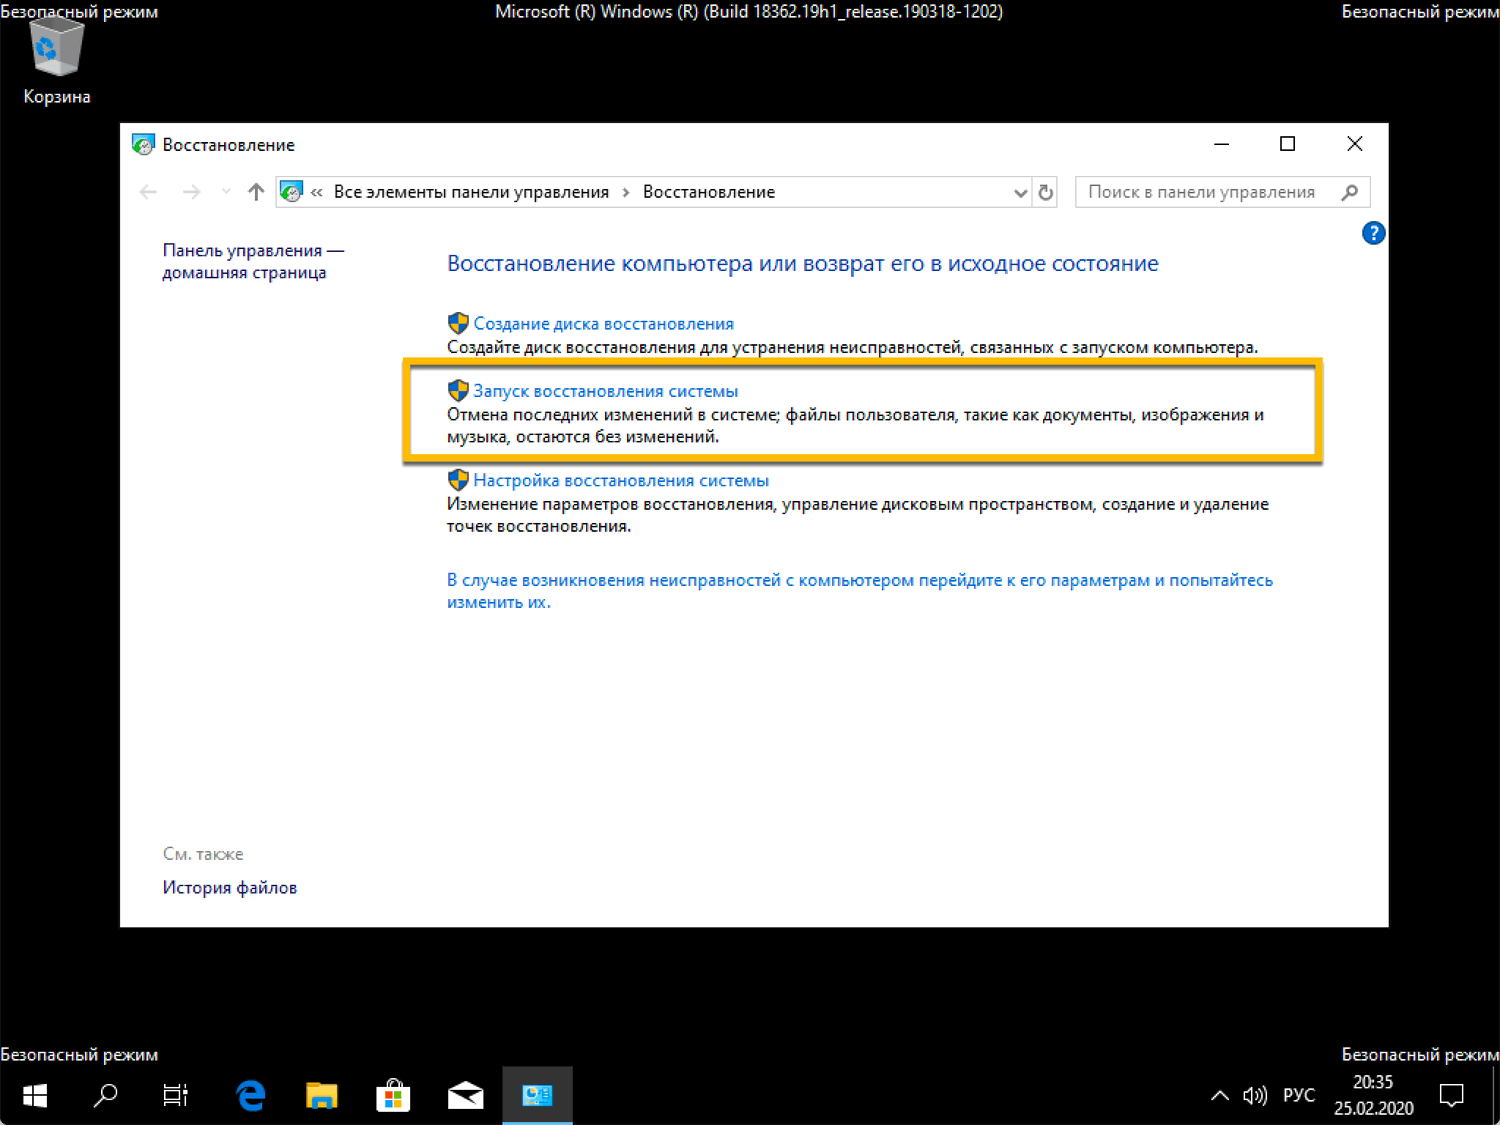Click the volume speaker tray icon
Viewport: 1500px width, 1125px height.
tap(1255, 1096)
